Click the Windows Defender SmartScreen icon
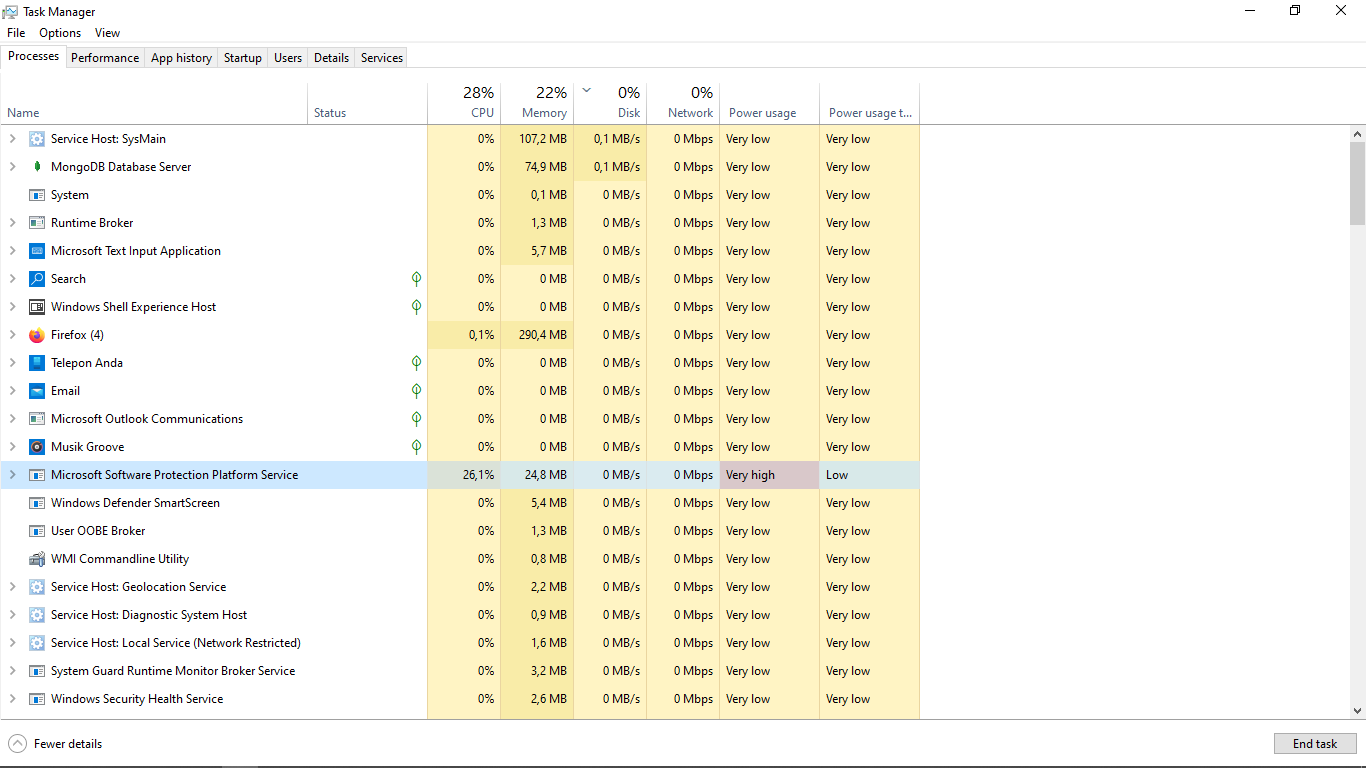 [37, 503]
